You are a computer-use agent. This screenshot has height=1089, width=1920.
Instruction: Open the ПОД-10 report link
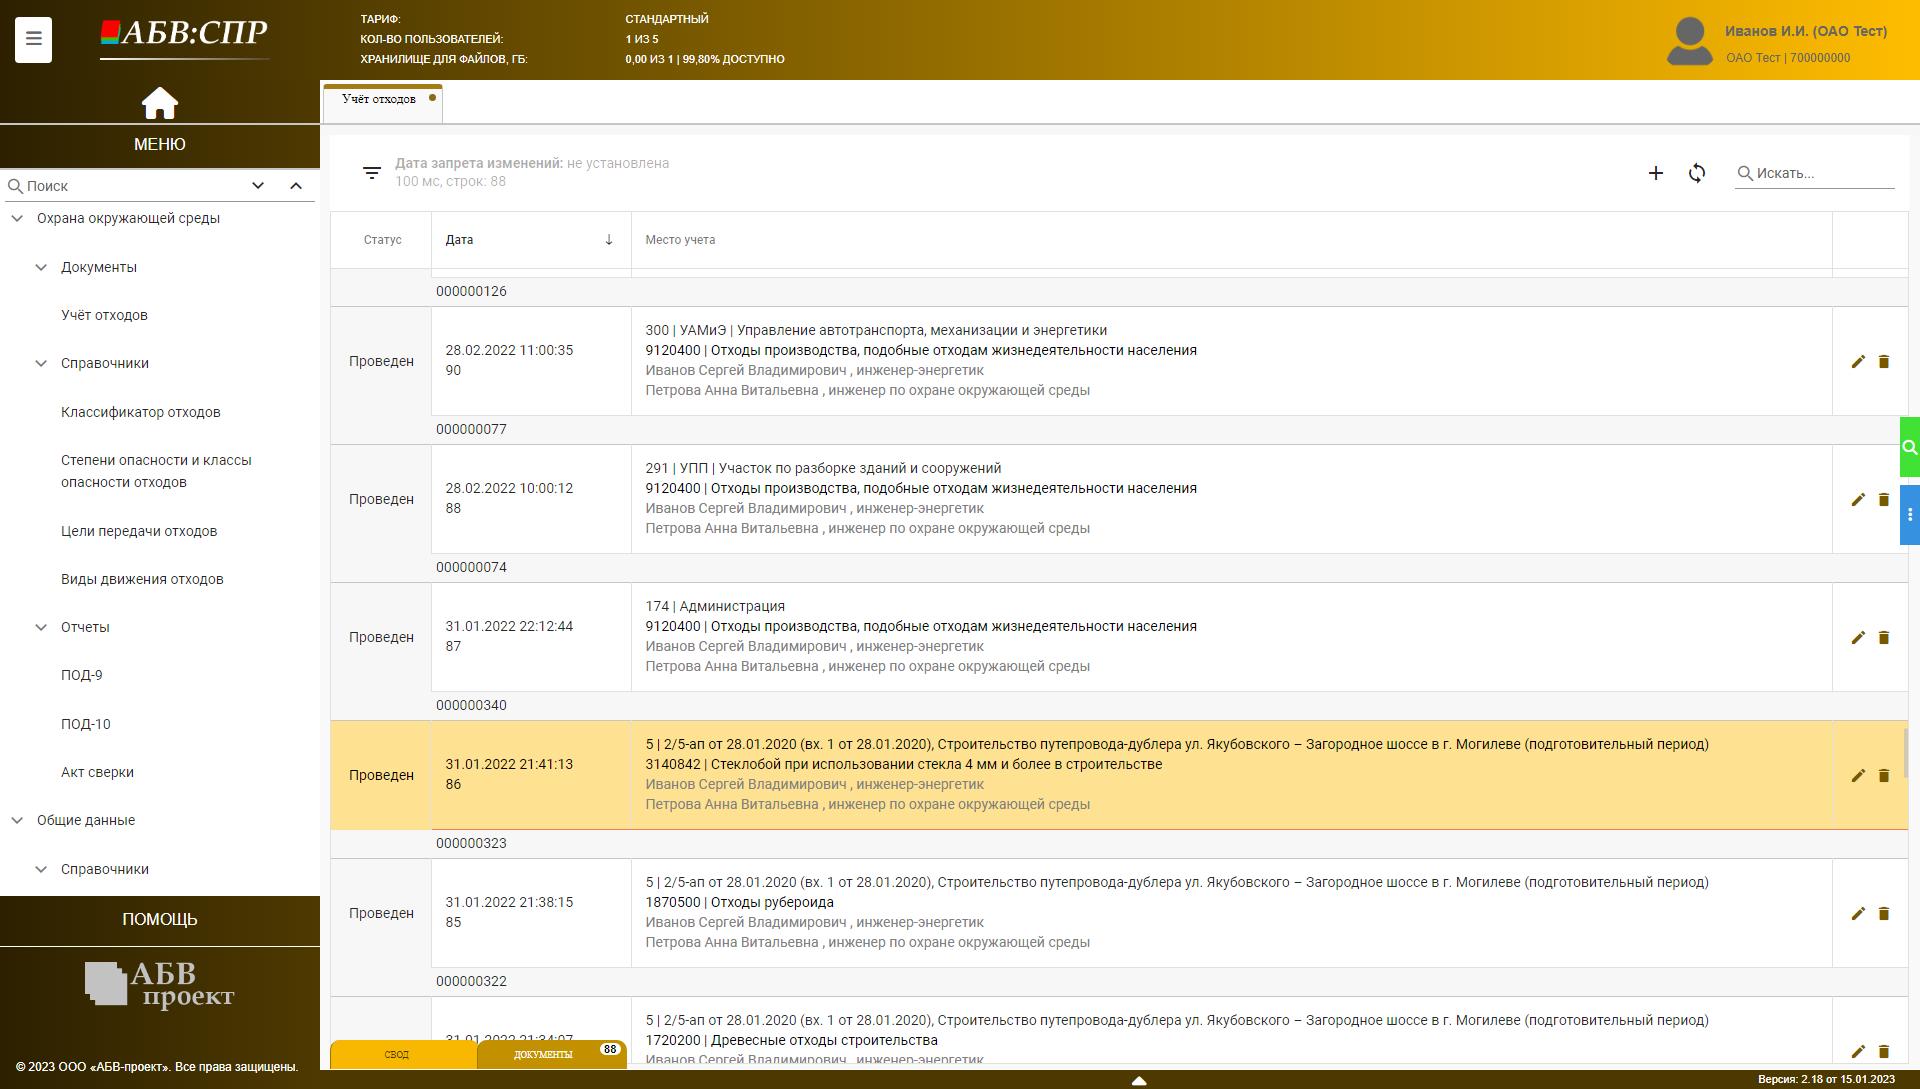click(x=85, y=724)
